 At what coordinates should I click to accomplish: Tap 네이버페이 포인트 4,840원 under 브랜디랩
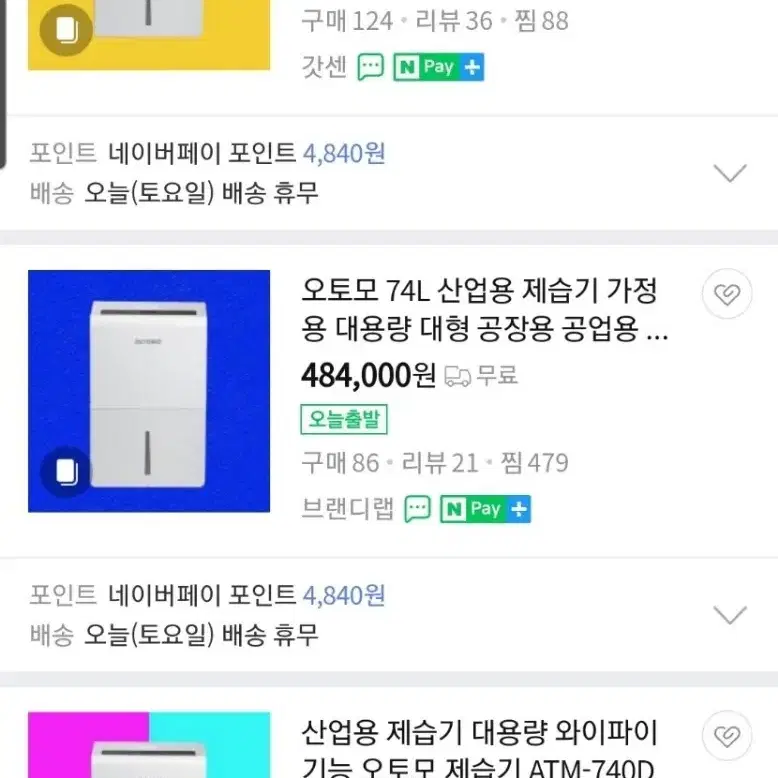click(247, 595)
